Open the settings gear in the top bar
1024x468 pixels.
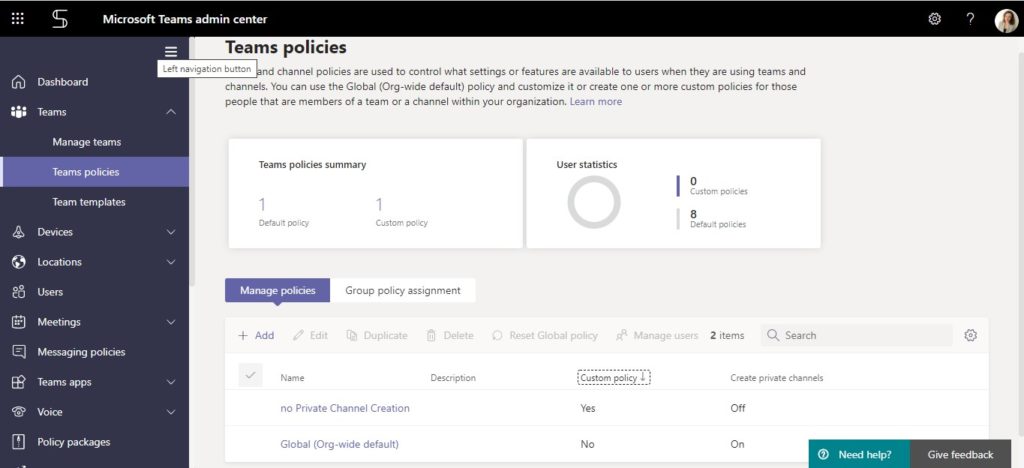click(x=935, y=19)
